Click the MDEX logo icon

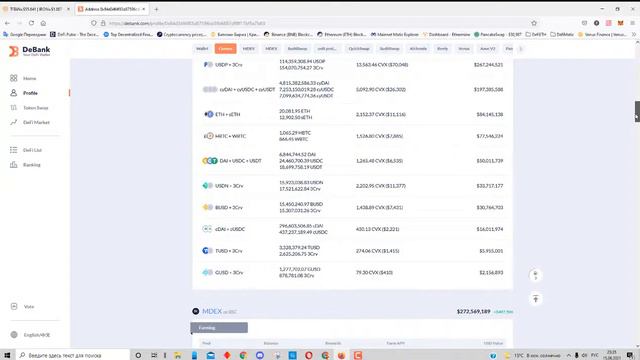[x=196, y=311]
